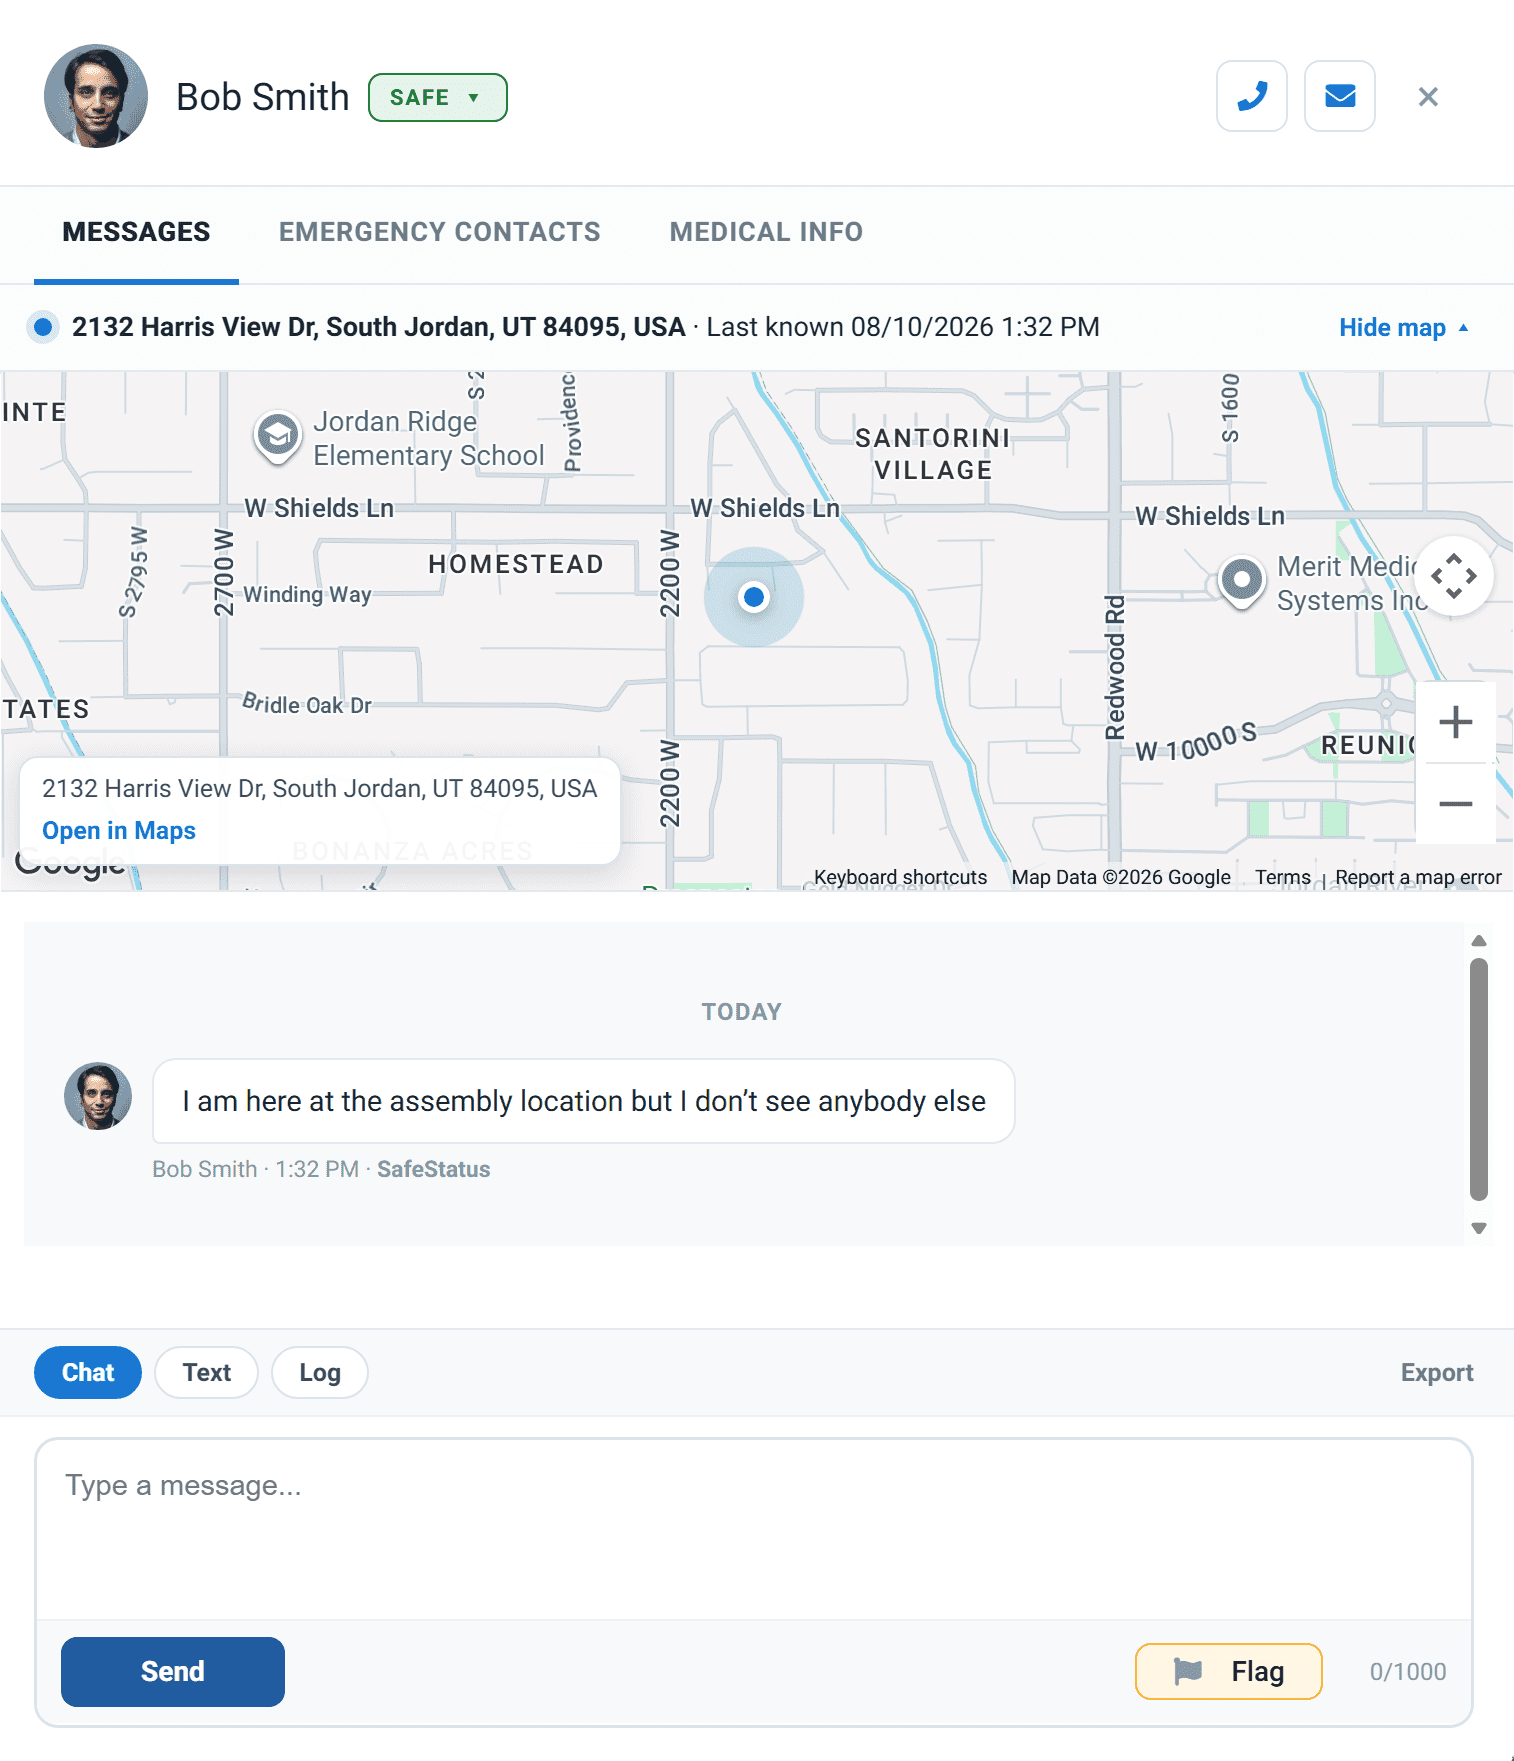
Task: Open the SAFE status dropdown
Action: [437, 98]
